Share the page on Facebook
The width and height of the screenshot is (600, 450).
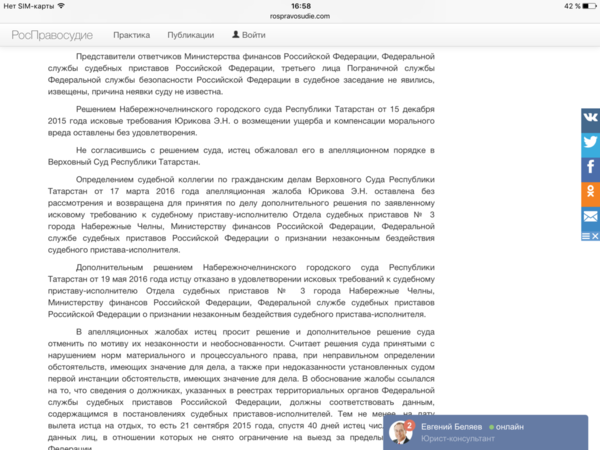click(590, 167)
